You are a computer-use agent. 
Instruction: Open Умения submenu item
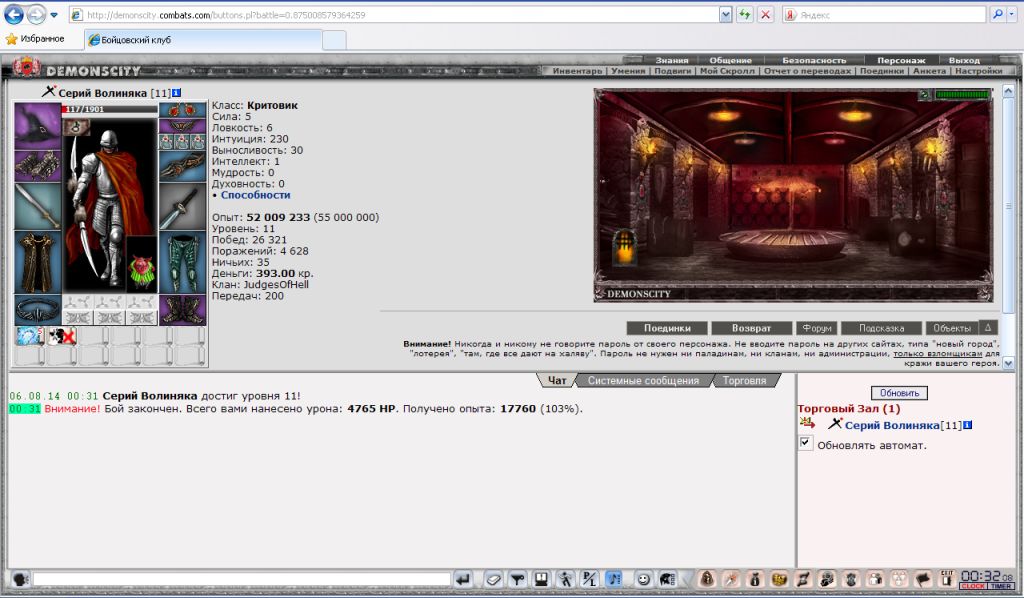(x=628, y=71)
